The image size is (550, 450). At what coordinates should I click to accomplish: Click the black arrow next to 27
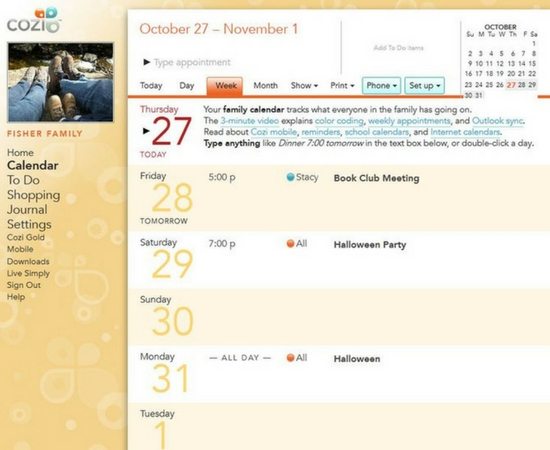(x=146, y=131)
